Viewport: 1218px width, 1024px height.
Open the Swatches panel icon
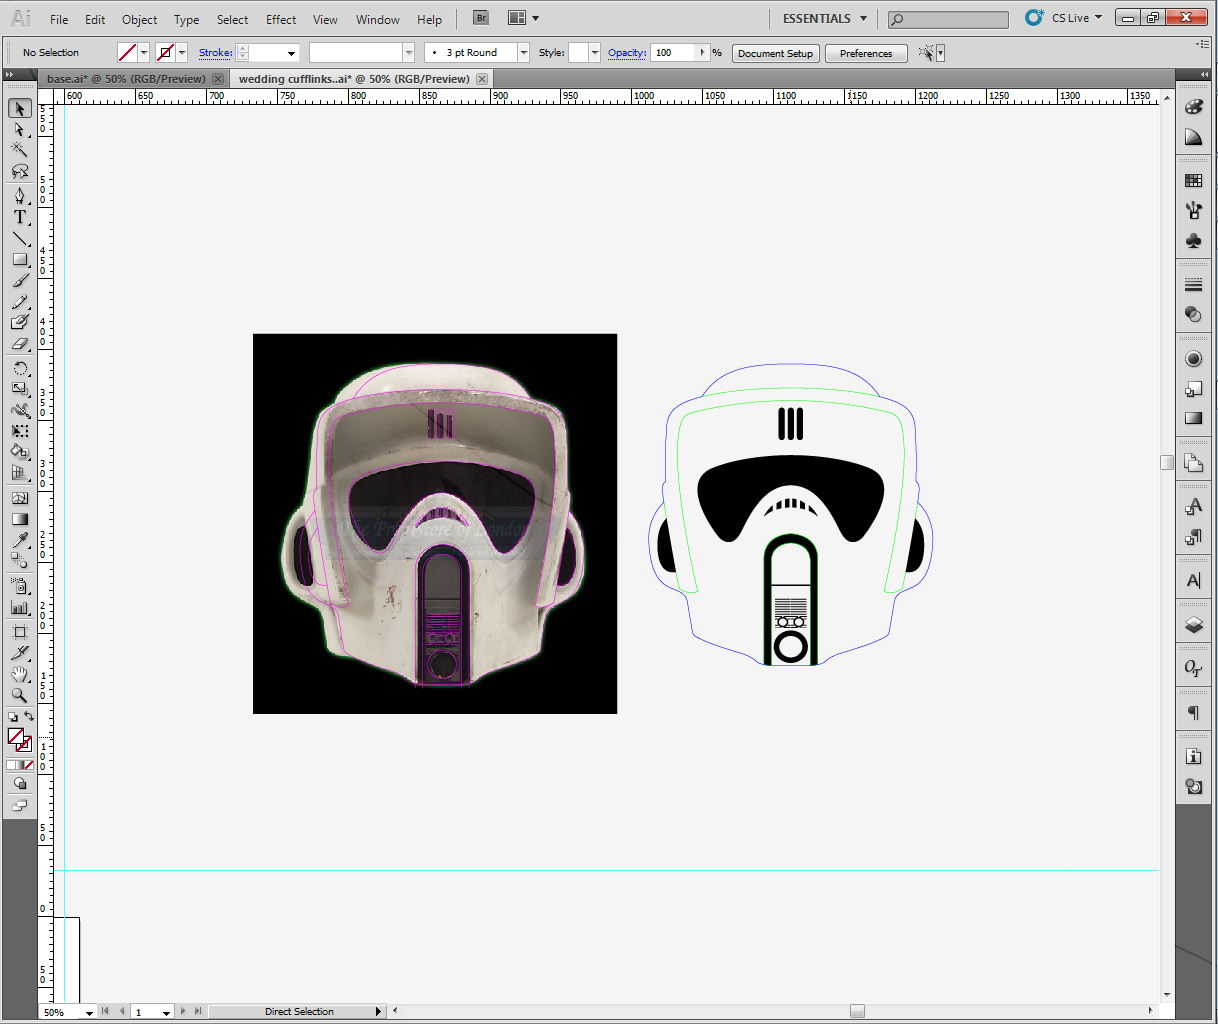pos(1193,181)
